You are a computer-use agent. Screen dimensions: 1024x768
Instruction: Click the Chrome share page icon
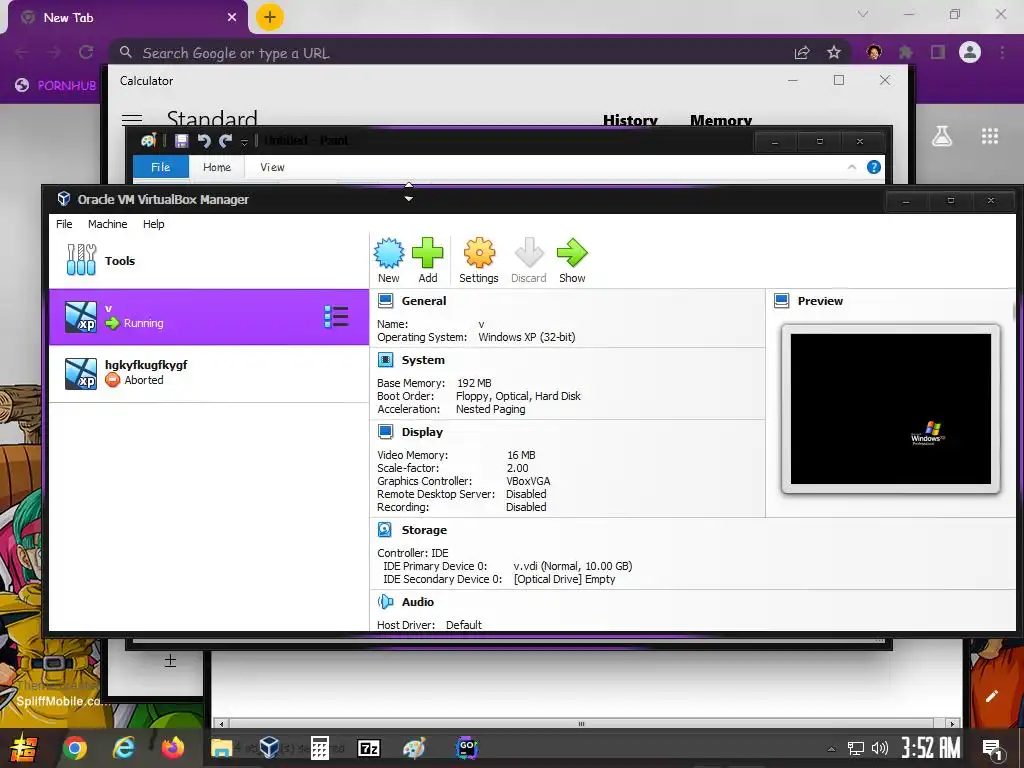click(x=802, y=53)
